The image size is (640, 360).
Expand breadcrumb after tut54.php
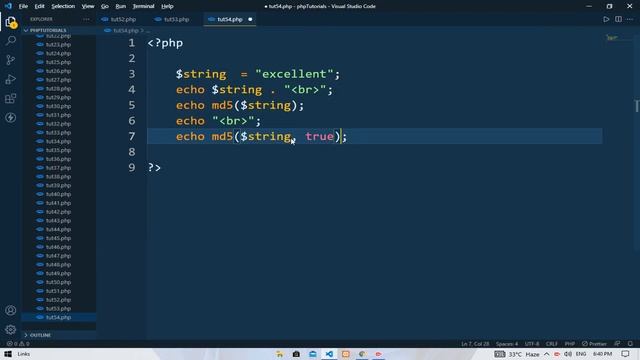pyautogui.click(x=147, y=31)
